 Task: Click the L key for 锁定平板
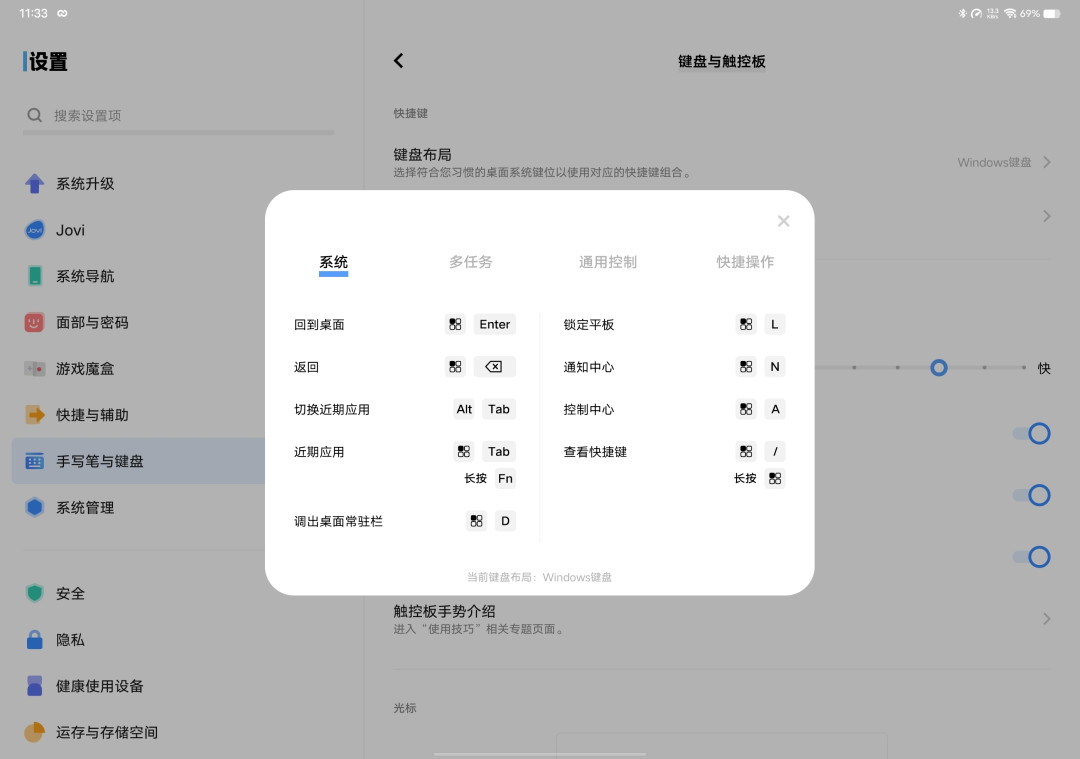(775, 324)
